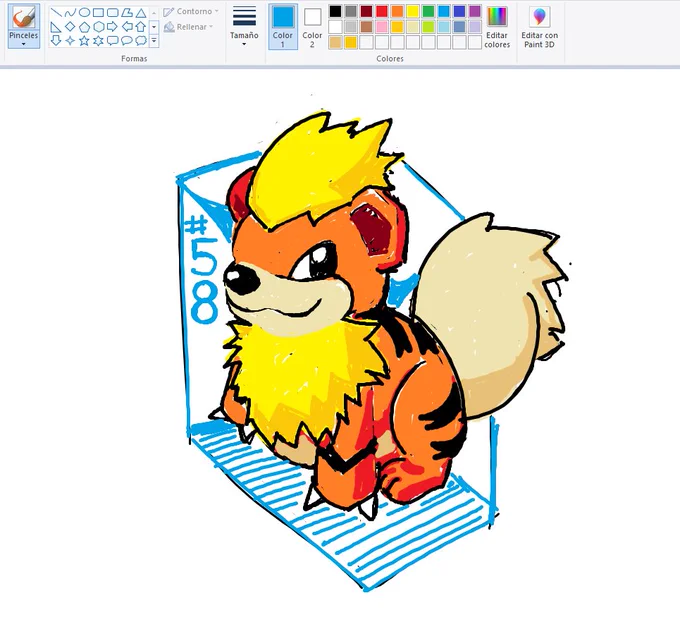The image size is (680, 622).
Task: Choose the oval shape
Action: 84,13
